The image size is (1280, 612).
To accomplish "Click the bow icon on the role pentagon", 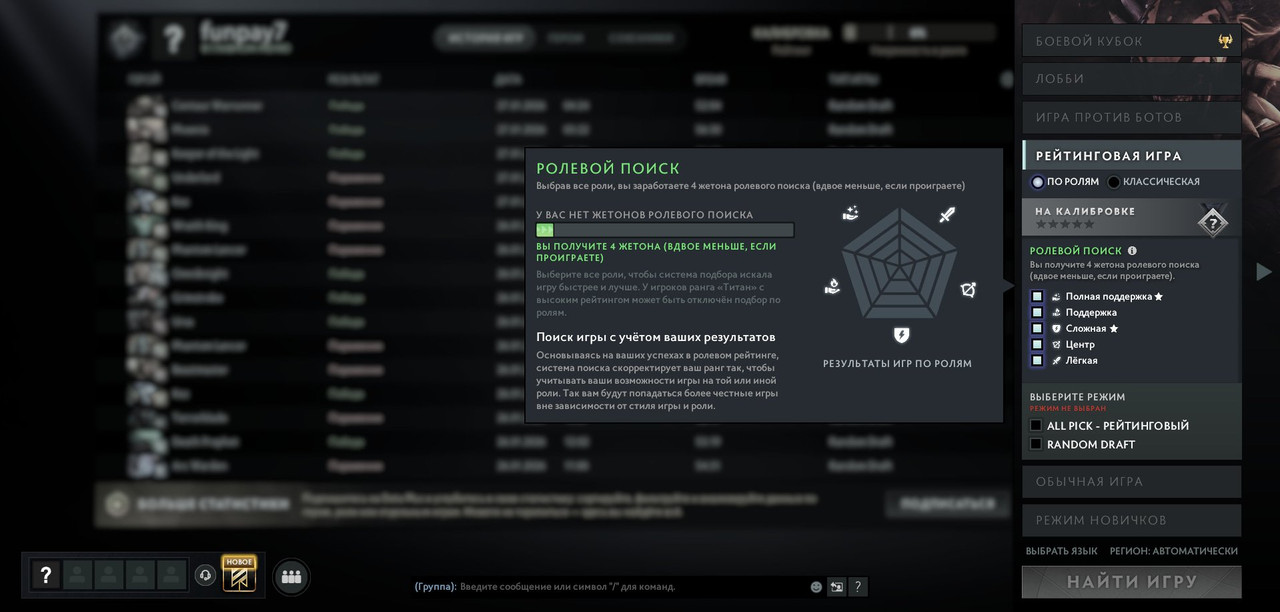I will click(x=969, y=290).
